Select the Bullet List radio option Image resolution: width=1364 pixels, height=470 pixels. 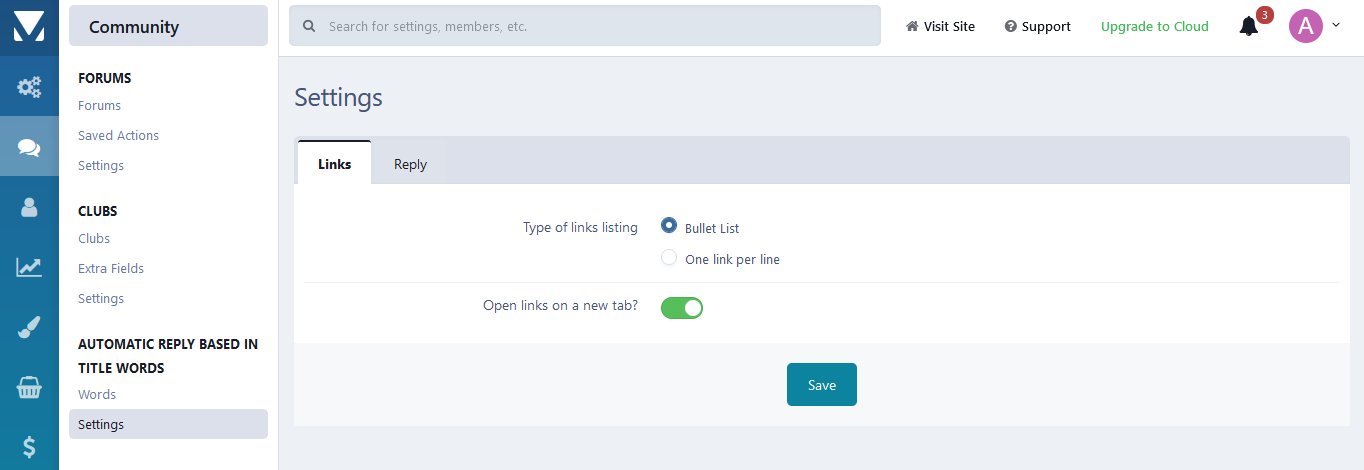pos(669,226)
